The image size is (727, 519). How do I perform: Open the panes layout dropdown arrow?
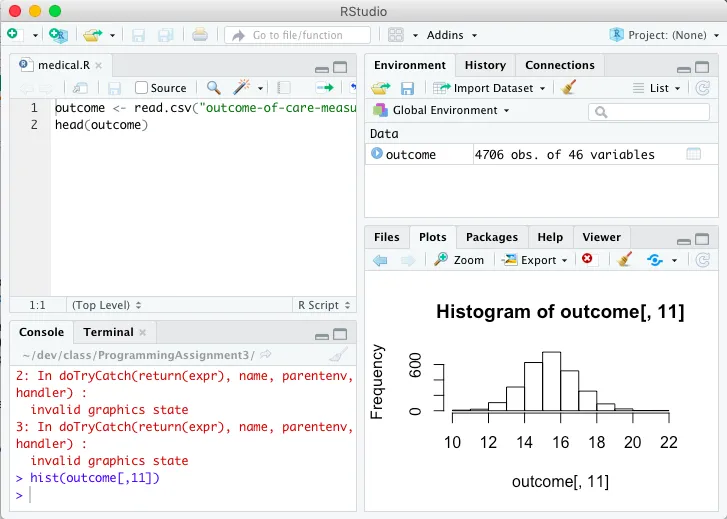(415, 35)
